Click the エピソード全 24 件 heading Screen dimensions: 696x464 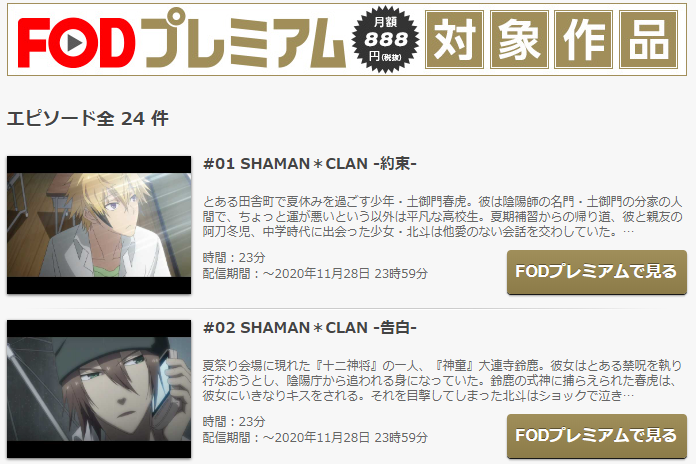(x=87, y=119)
